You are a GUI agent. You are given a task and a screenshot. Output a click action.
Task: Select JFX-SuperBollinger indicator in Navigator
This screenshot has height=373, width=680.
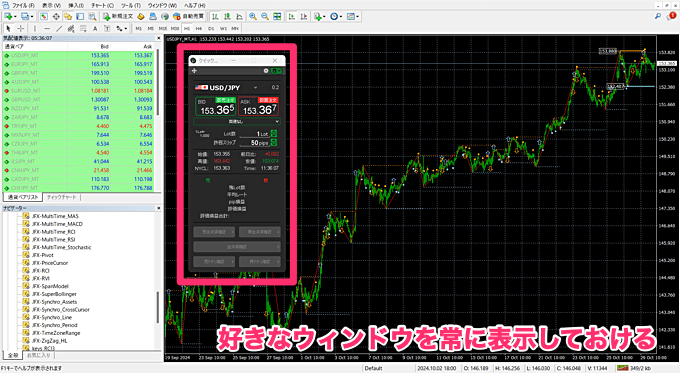tap(54, 294)
